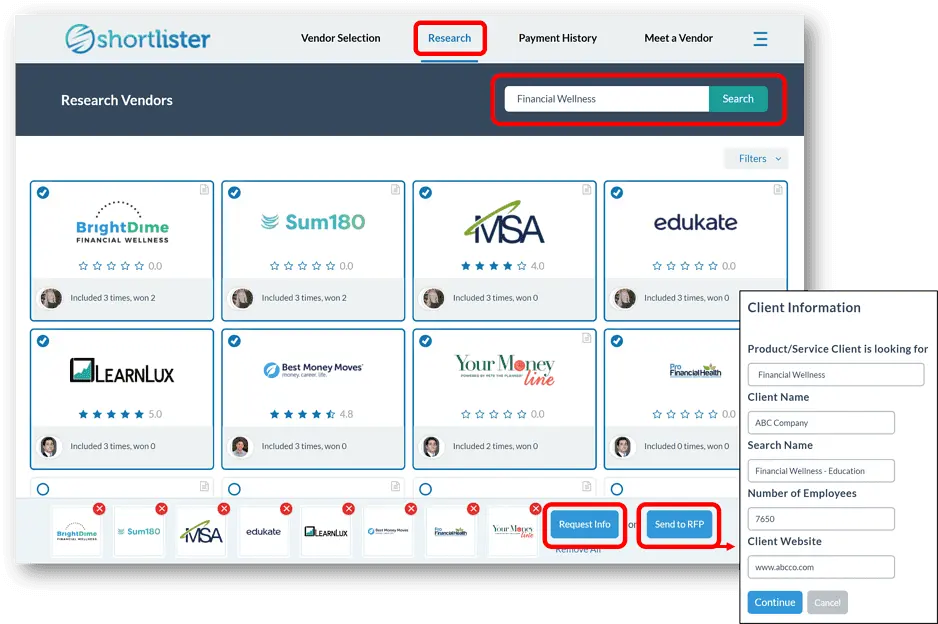Click the Request Info button
Viewport: 938px width, 624px height.
tap(584, 524)
